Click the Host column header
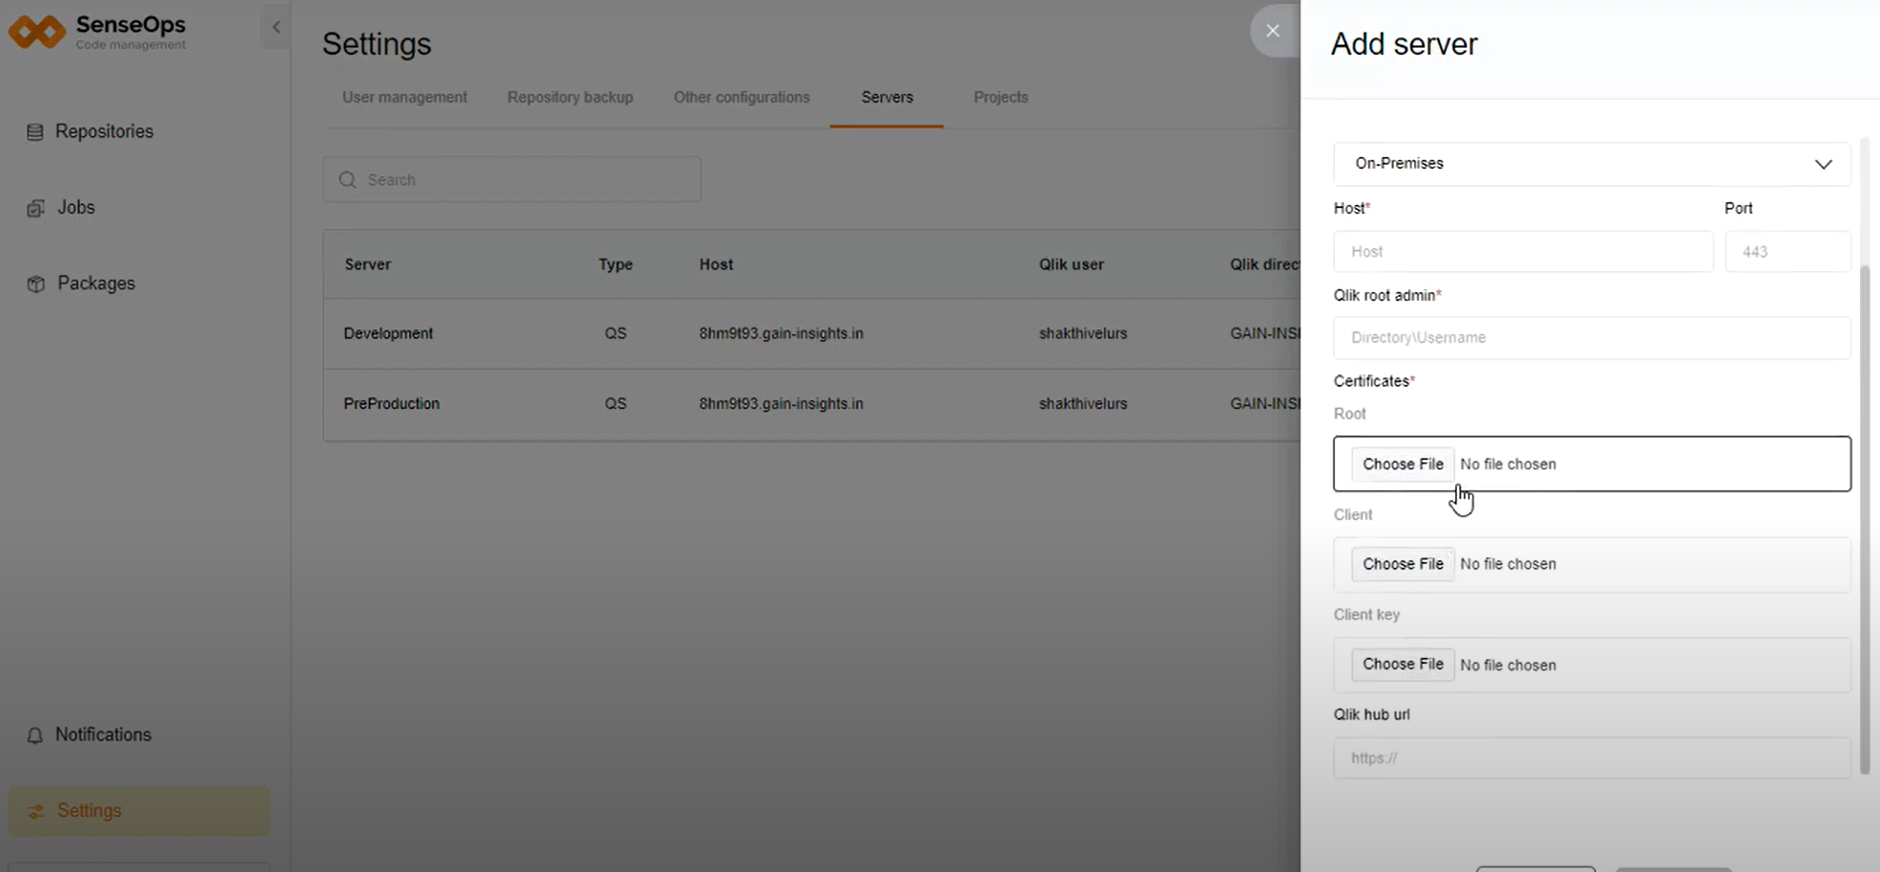 coord(716,264)
